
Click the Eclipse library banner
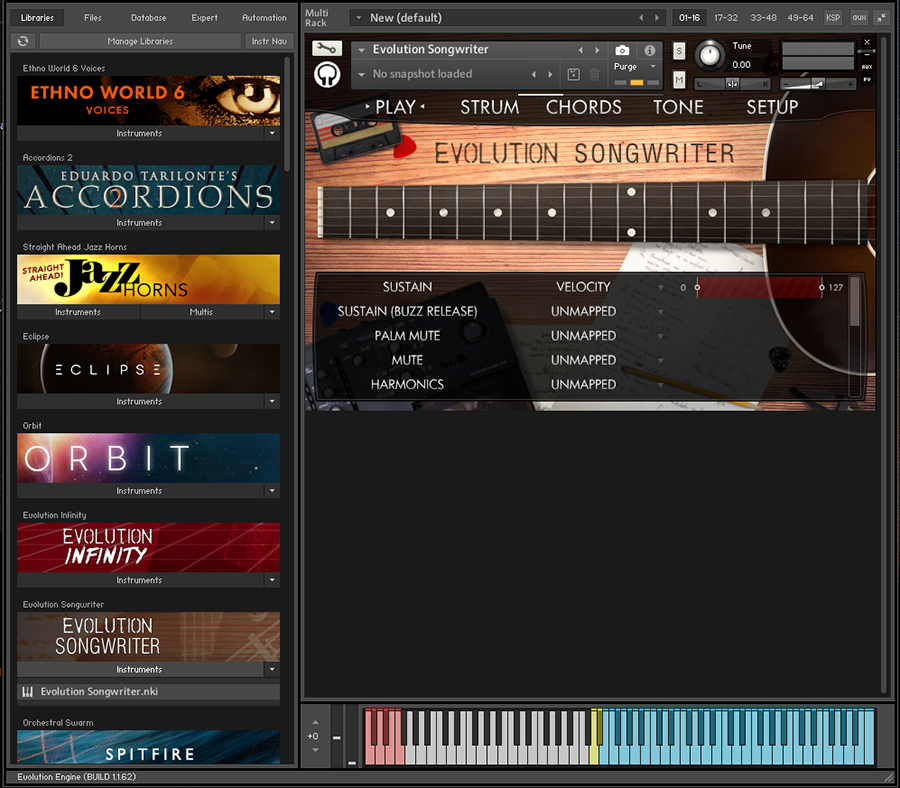click(148, 369)
